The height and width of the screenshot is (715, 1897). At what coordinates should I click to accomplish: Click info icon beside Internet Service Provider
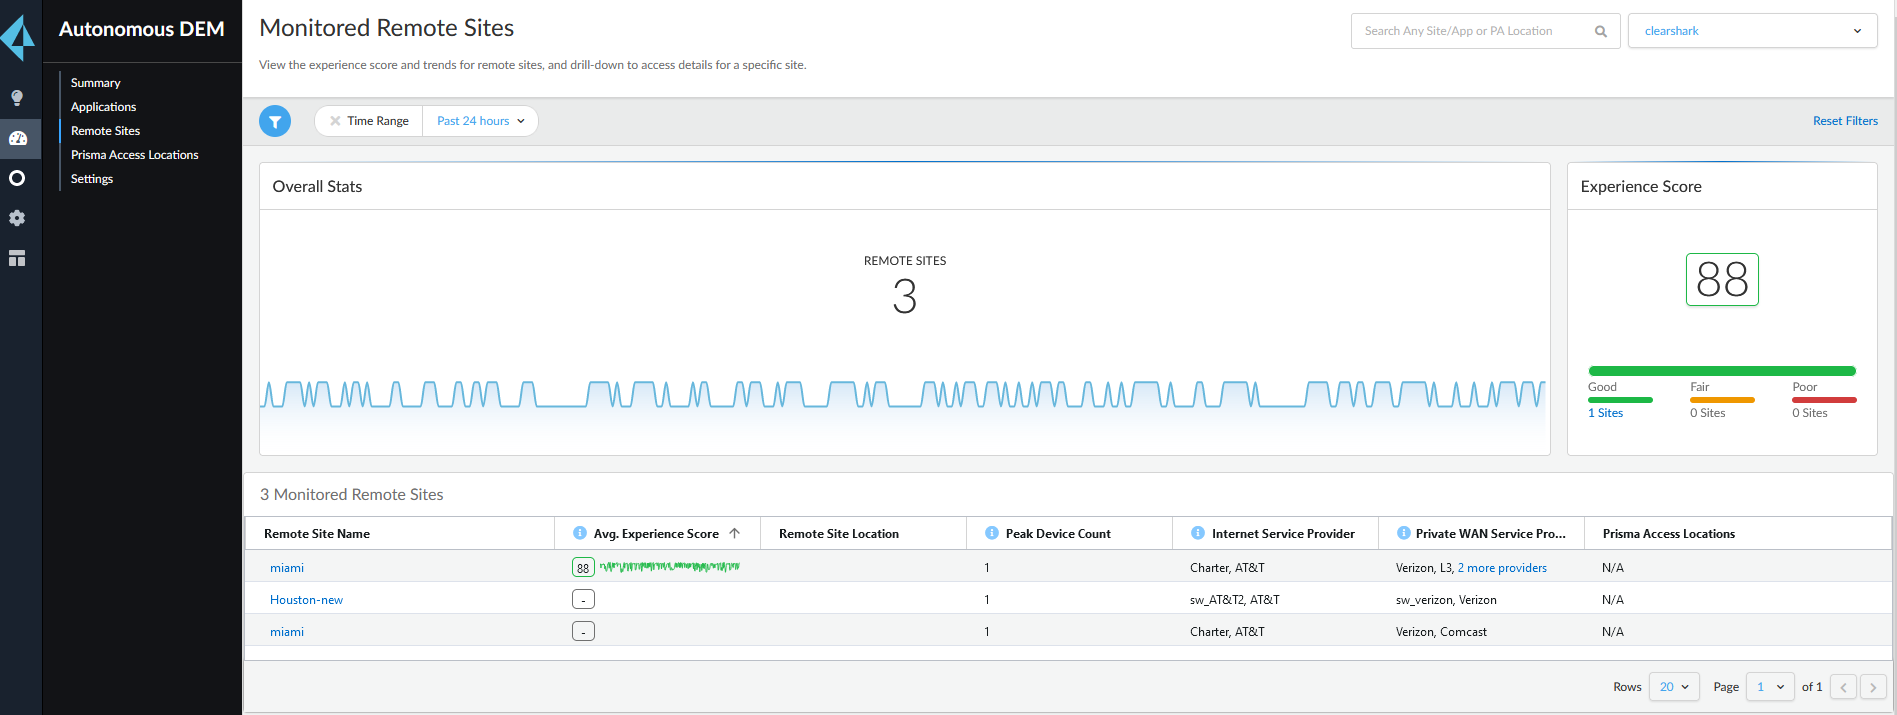pos(1198,533)
